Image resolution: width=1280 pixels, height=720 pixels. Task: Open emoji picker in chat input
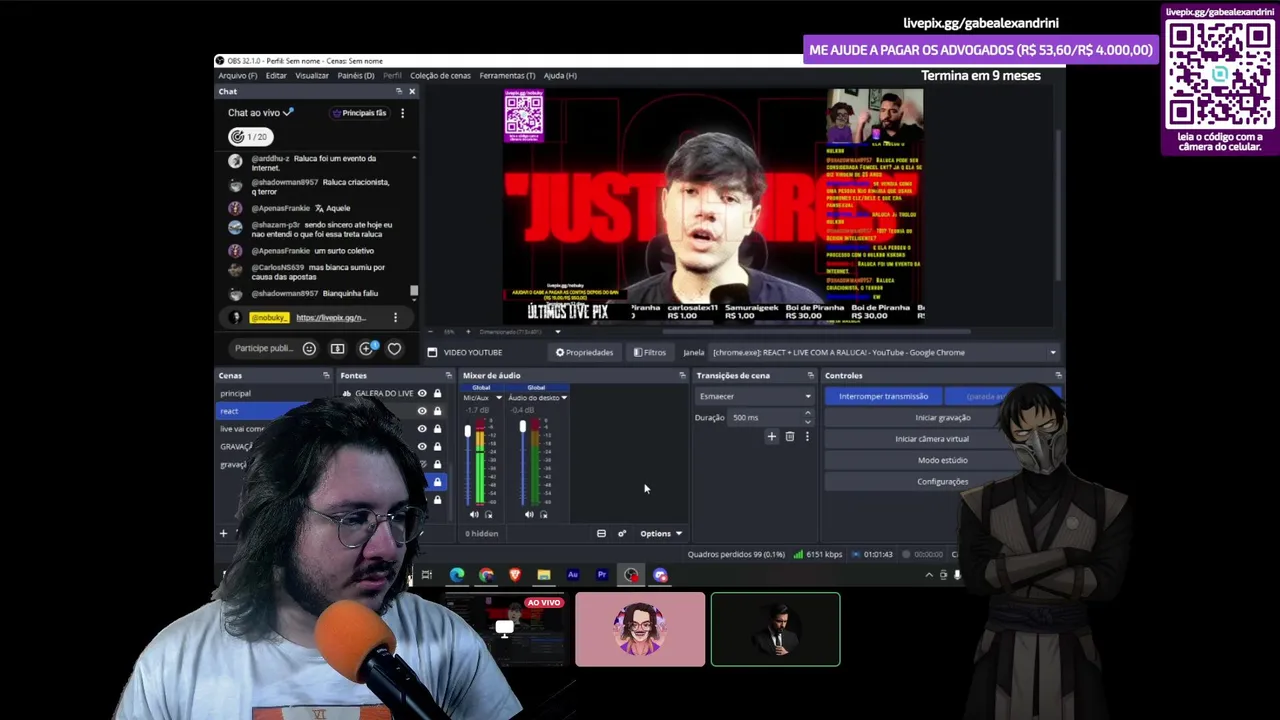pos(309,348)
